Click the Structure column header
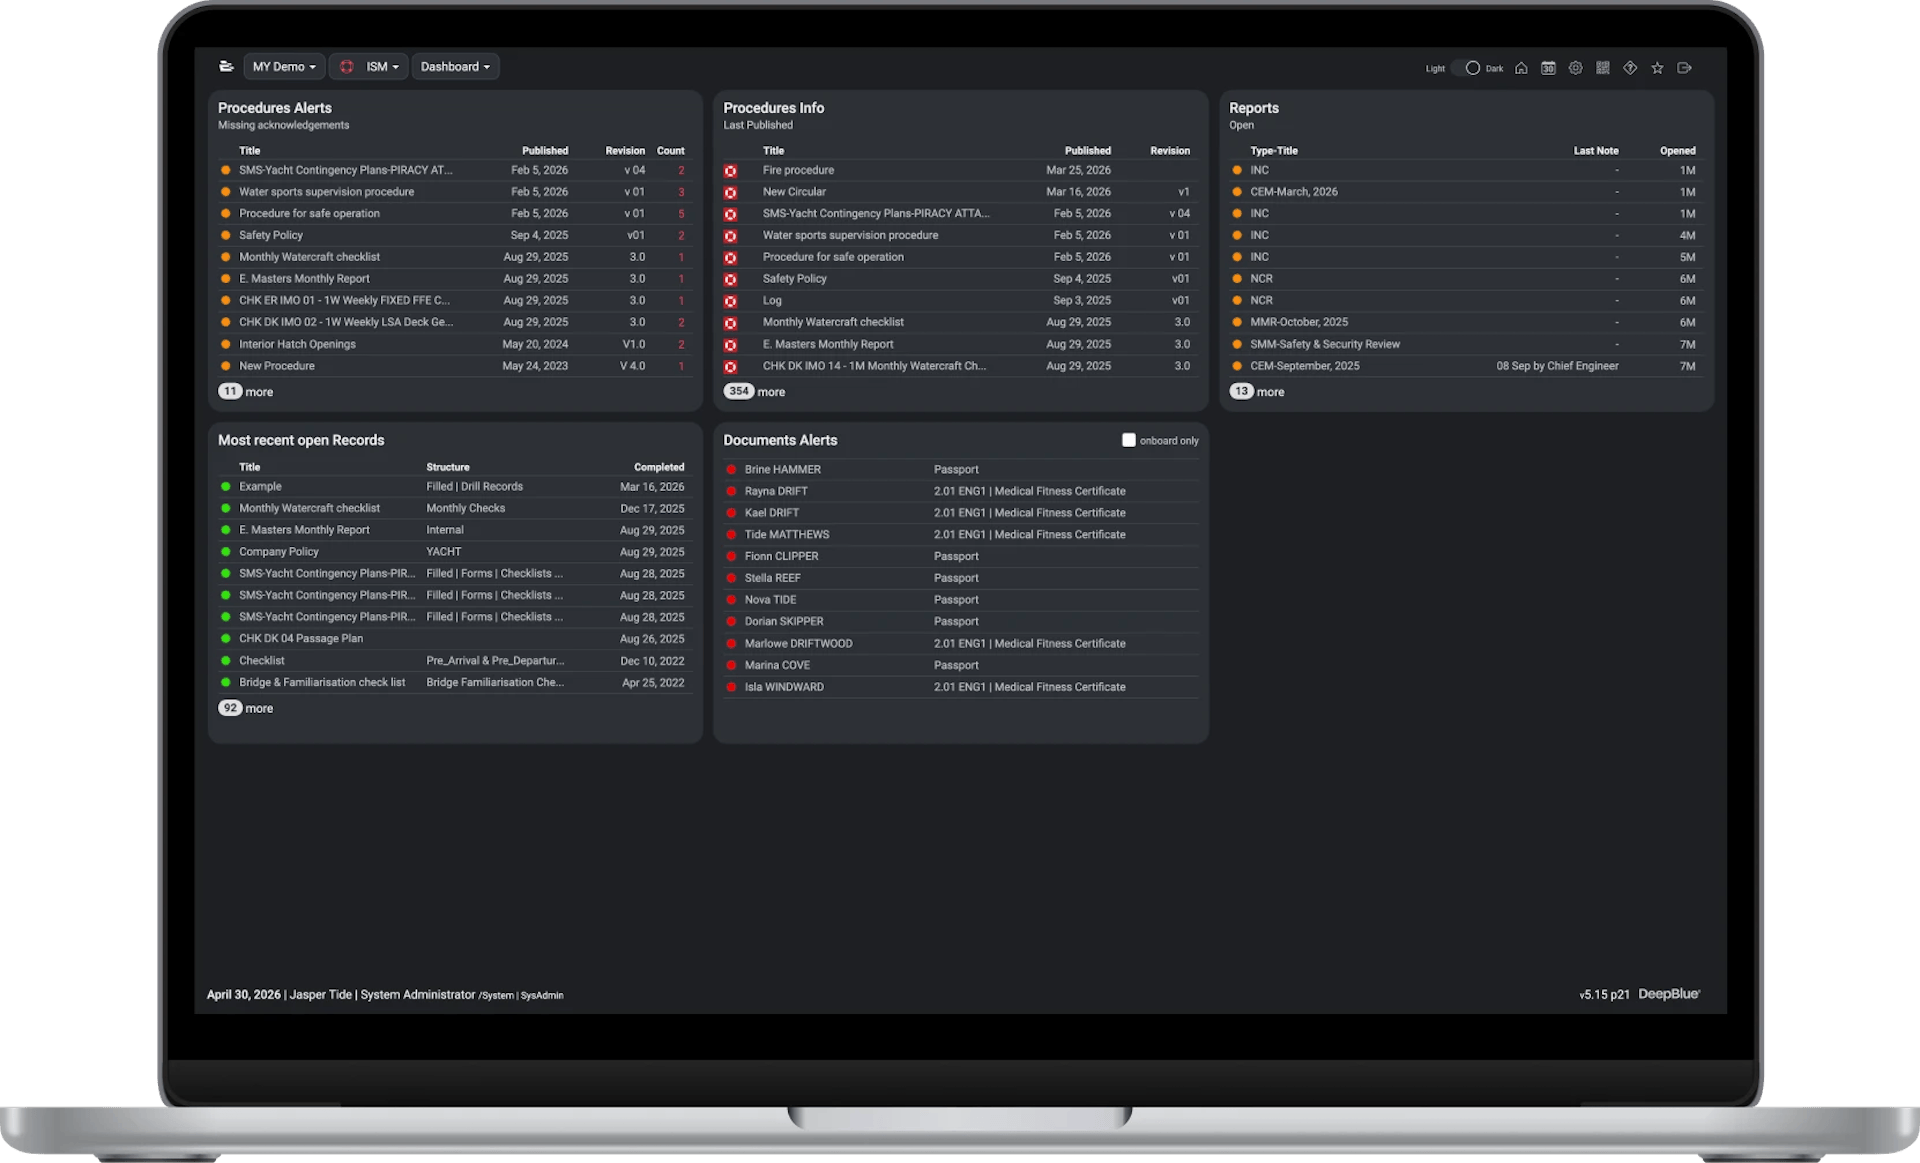 448,467
